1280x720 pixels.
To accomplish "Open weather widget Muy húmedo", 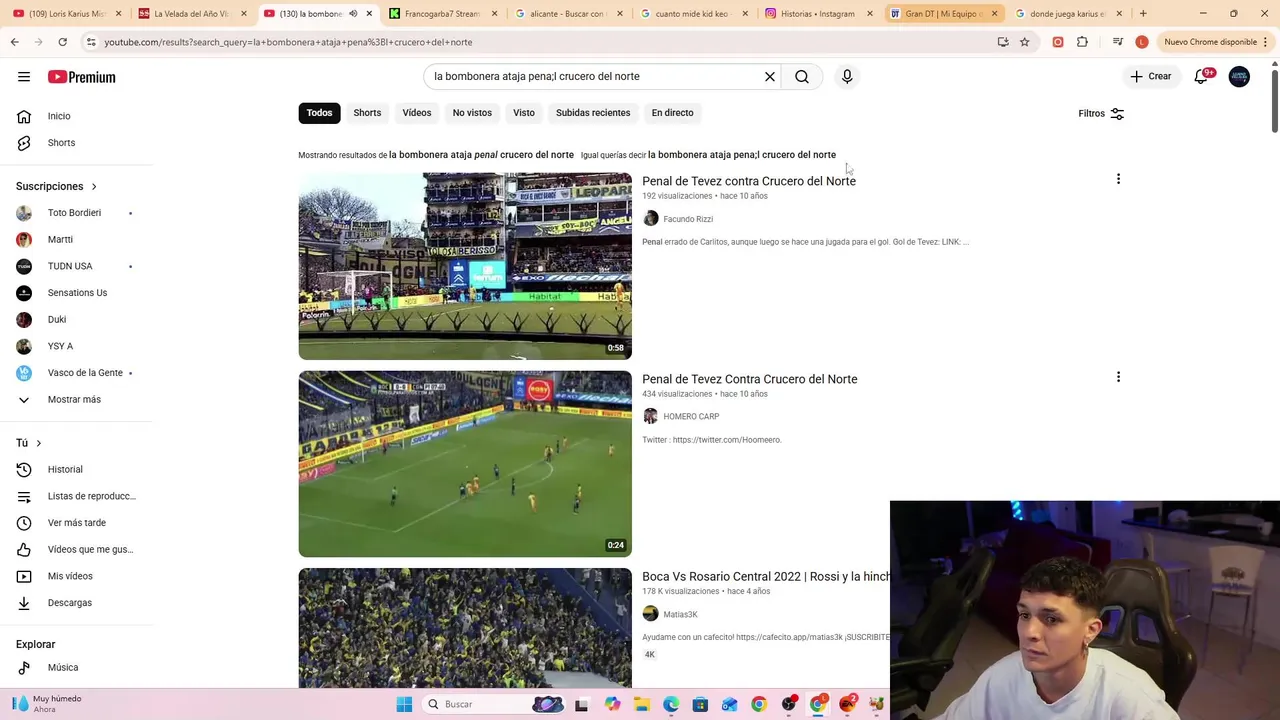I will [x=47, y=704].
